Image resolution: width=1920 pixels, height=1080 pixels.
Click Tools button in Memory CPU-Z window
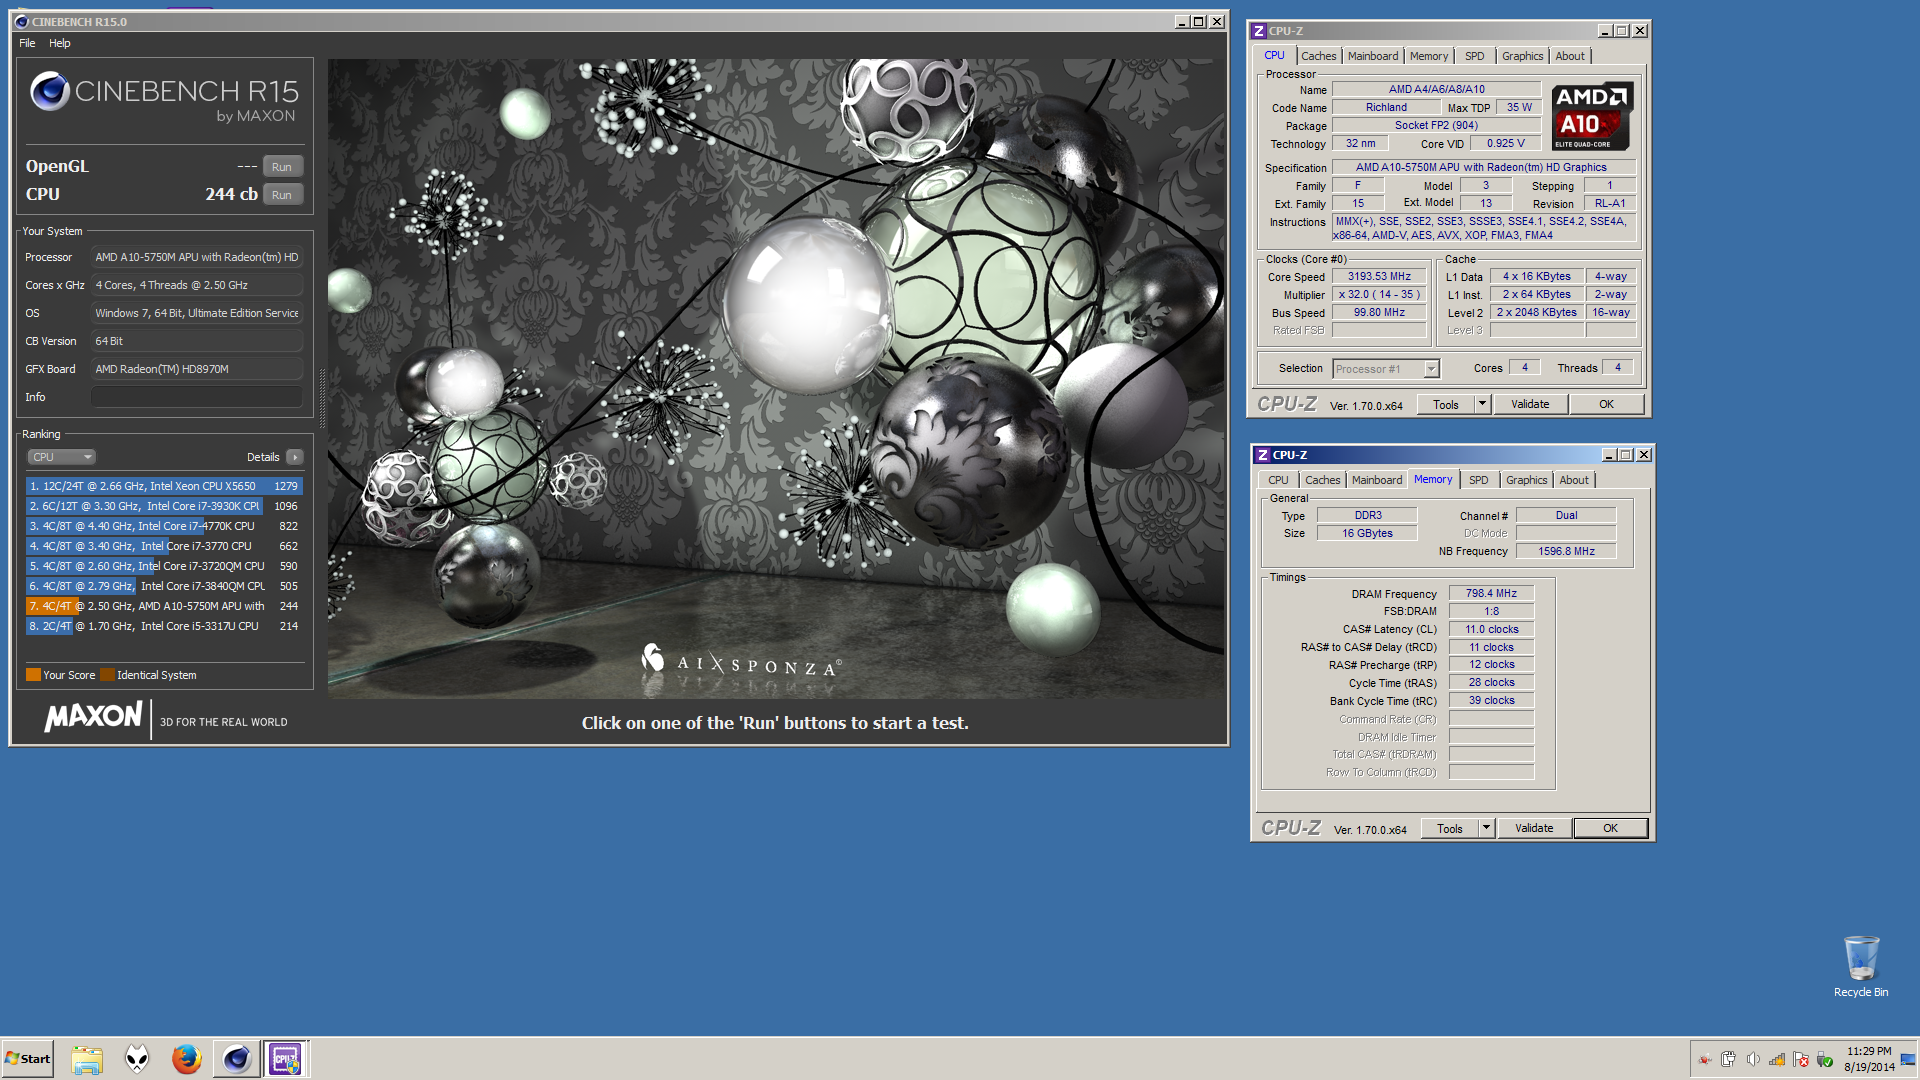point(1450,828)
